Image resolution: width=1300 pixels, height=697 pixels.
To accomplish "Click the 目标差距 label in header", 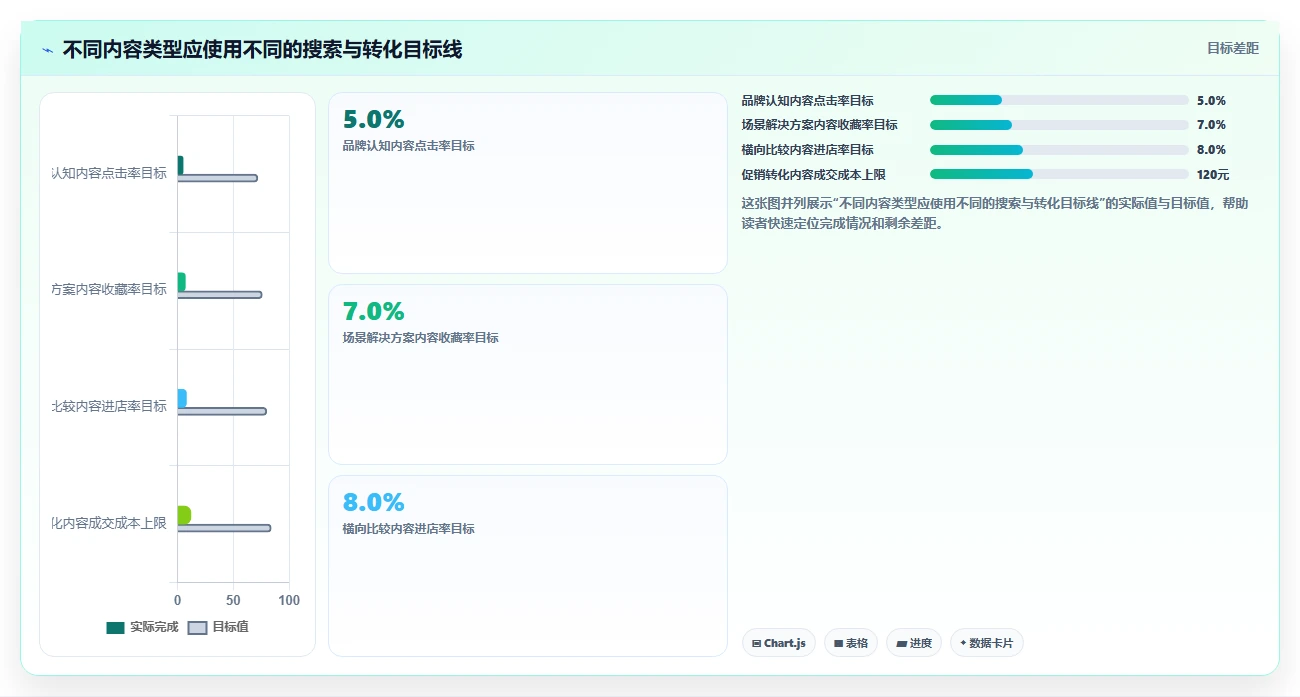I will click(x=1232, y=48).
